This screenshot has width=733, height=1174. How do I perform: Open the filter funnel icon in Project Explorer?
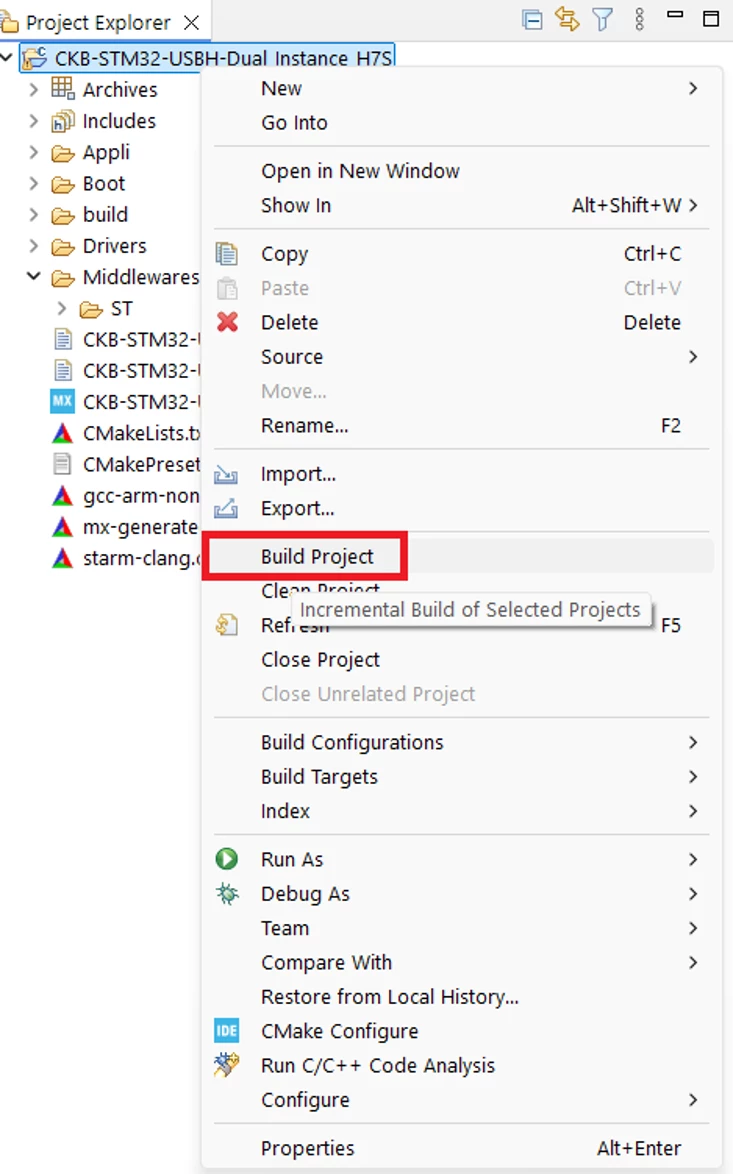coord(603,19)
